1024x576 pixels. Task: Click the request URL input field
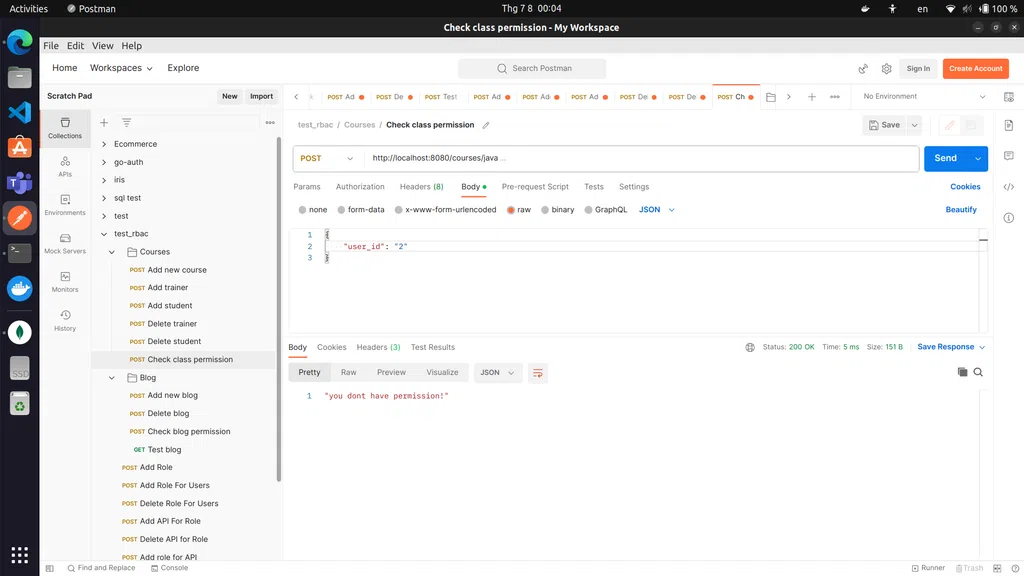(x=640, y=158)
